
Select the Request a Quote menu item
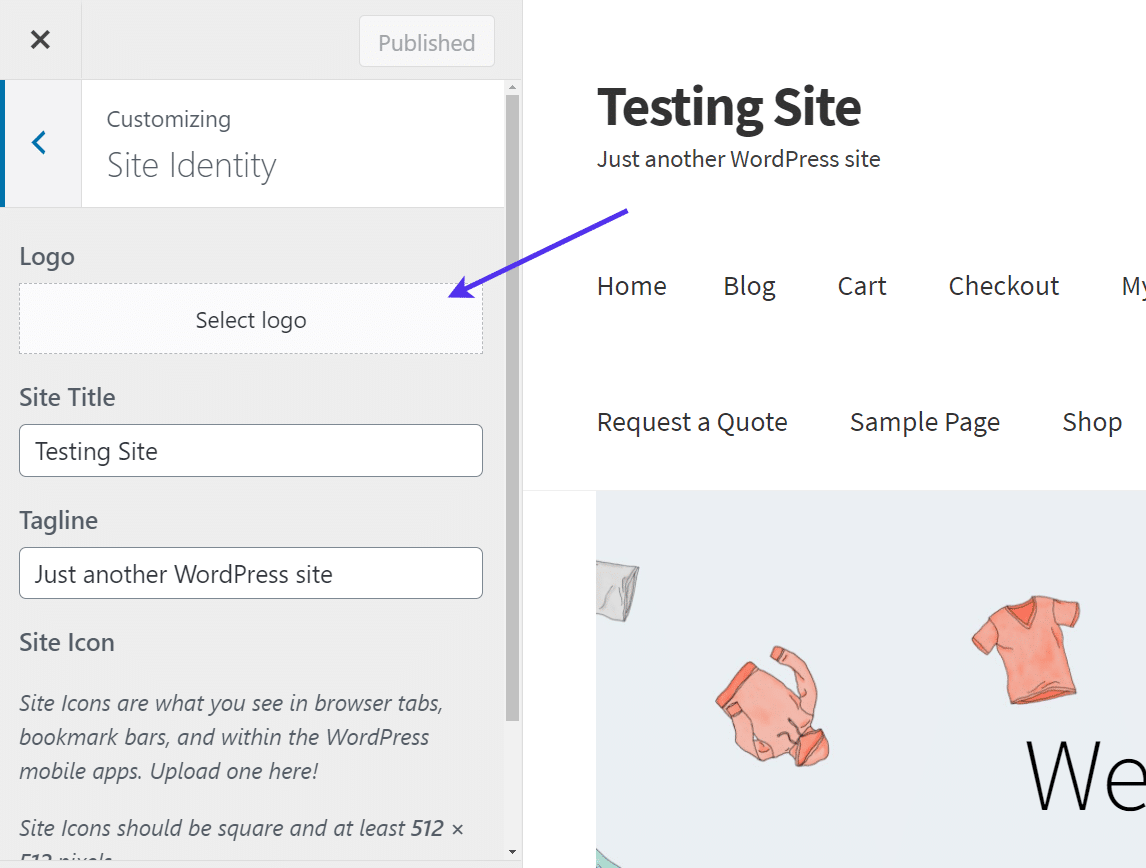(692, 422)
